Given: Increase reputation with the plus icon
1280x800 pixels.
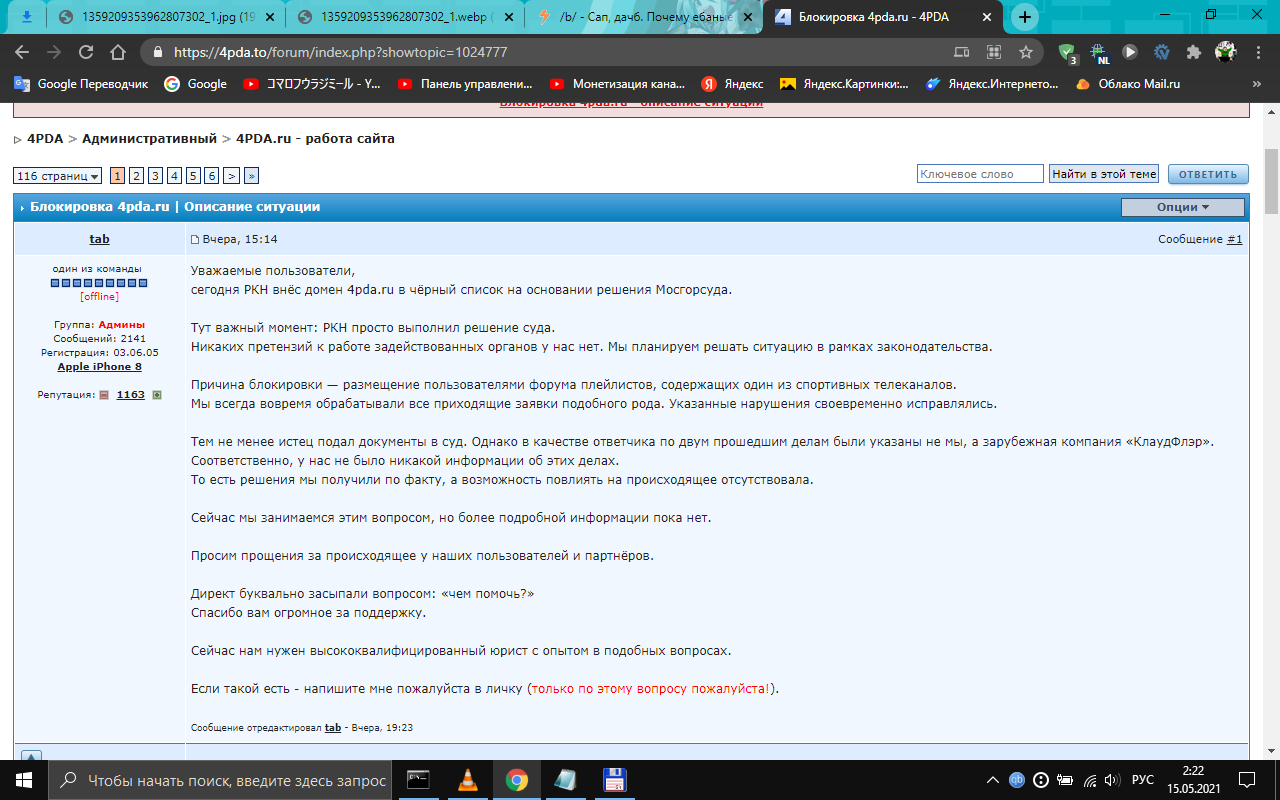Looking at the screenshot, I should (156, 395).
